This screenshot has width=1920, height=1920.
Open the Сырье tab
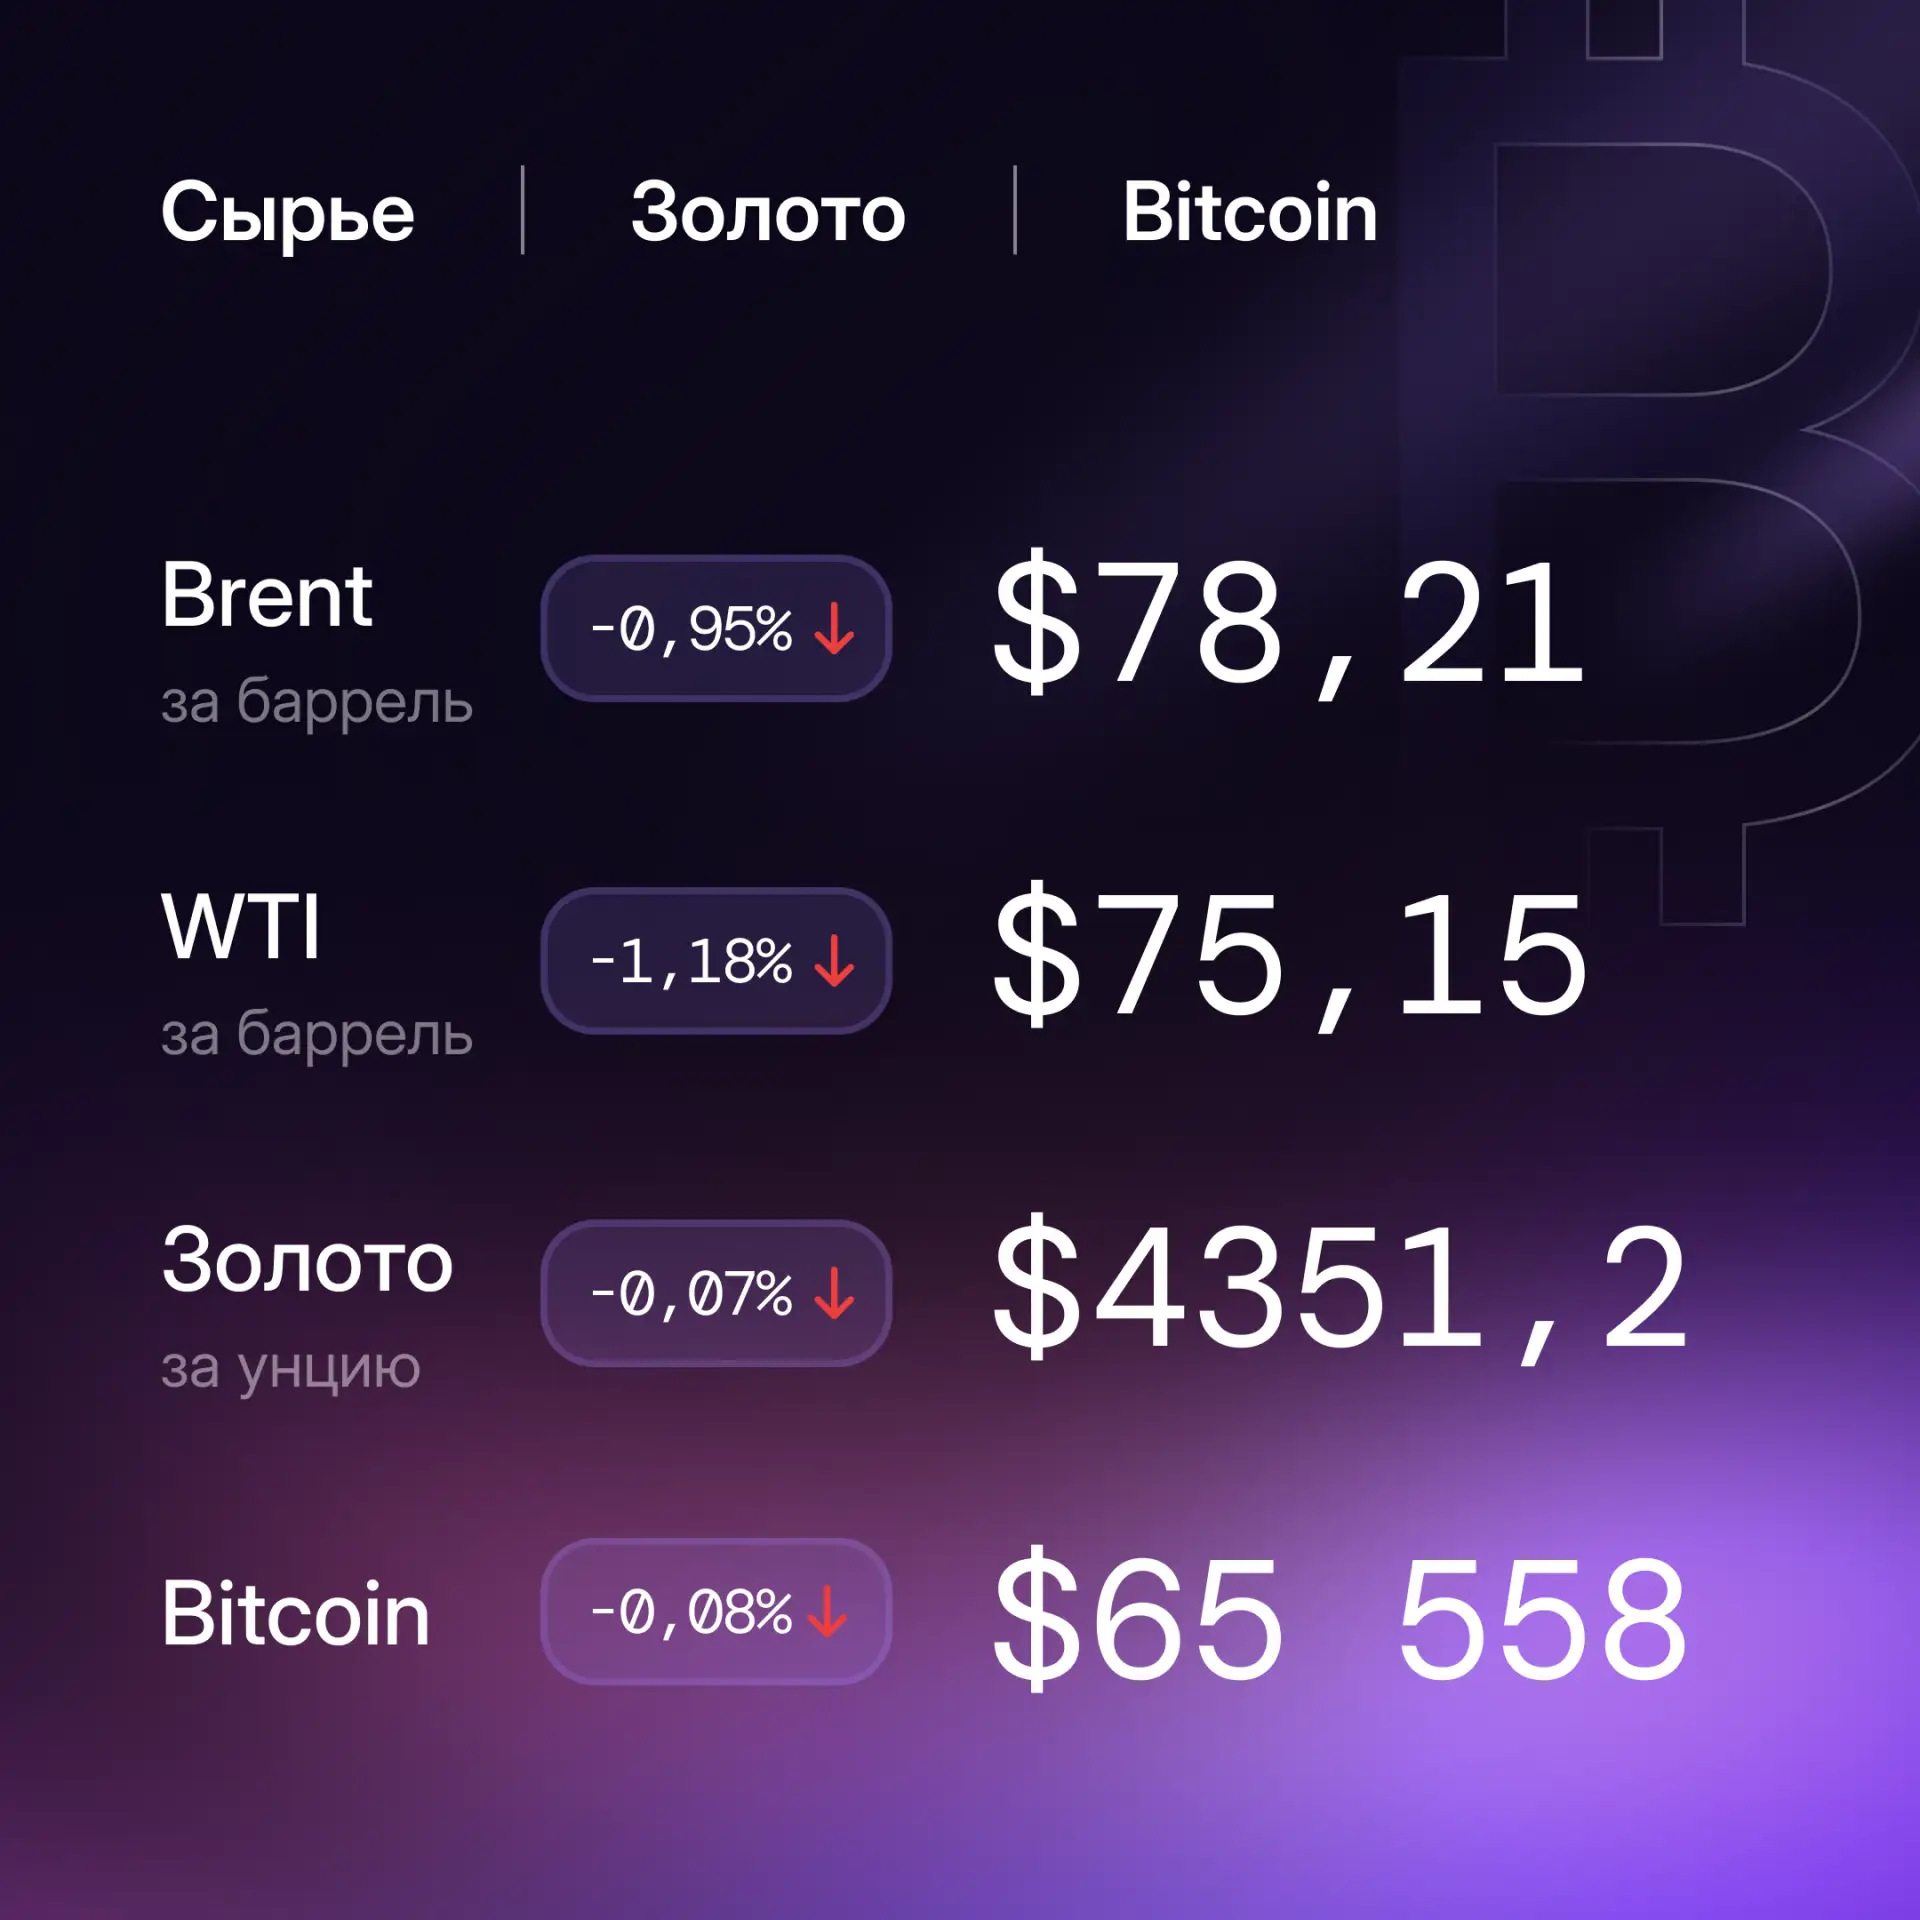click(x=288, y=213)
